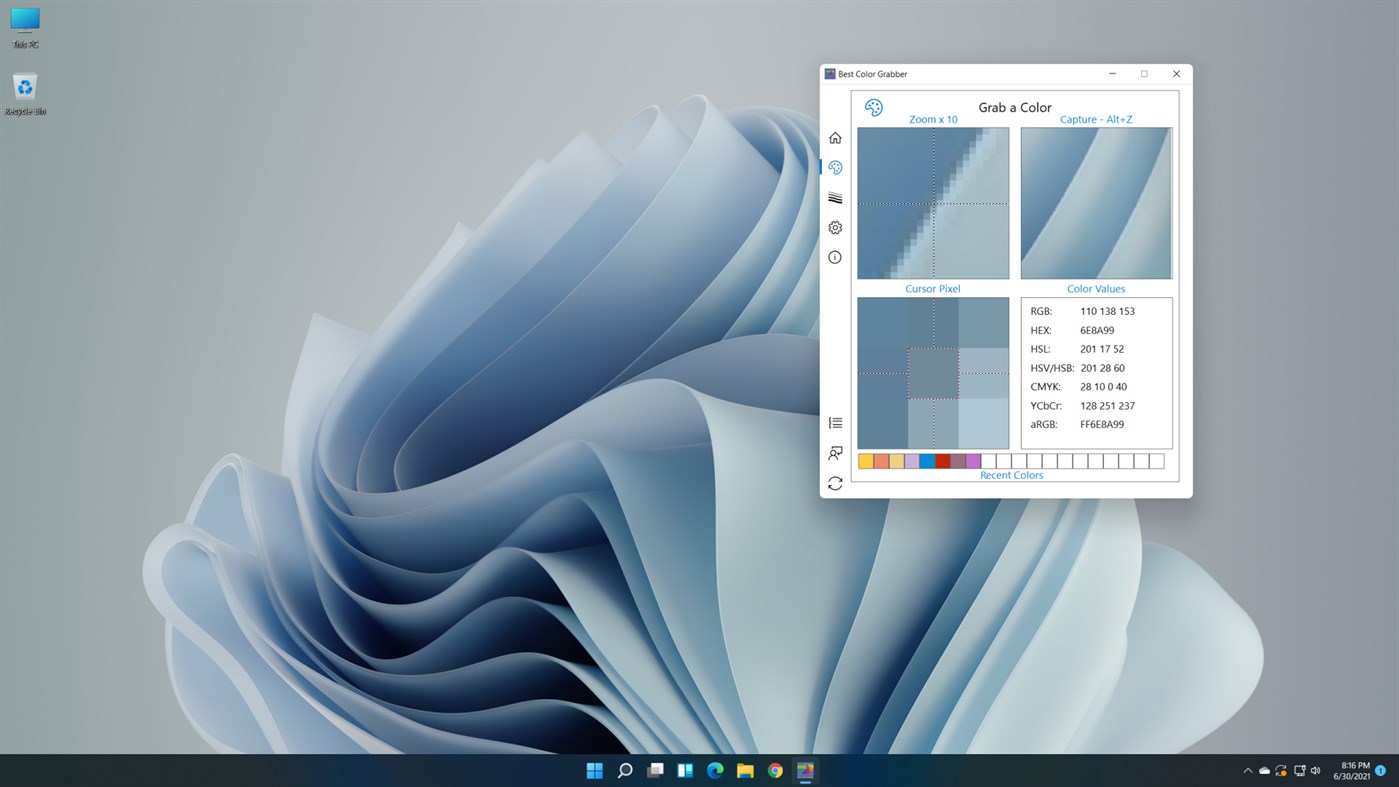Open the Home page in the sidebar

(835, 137)
